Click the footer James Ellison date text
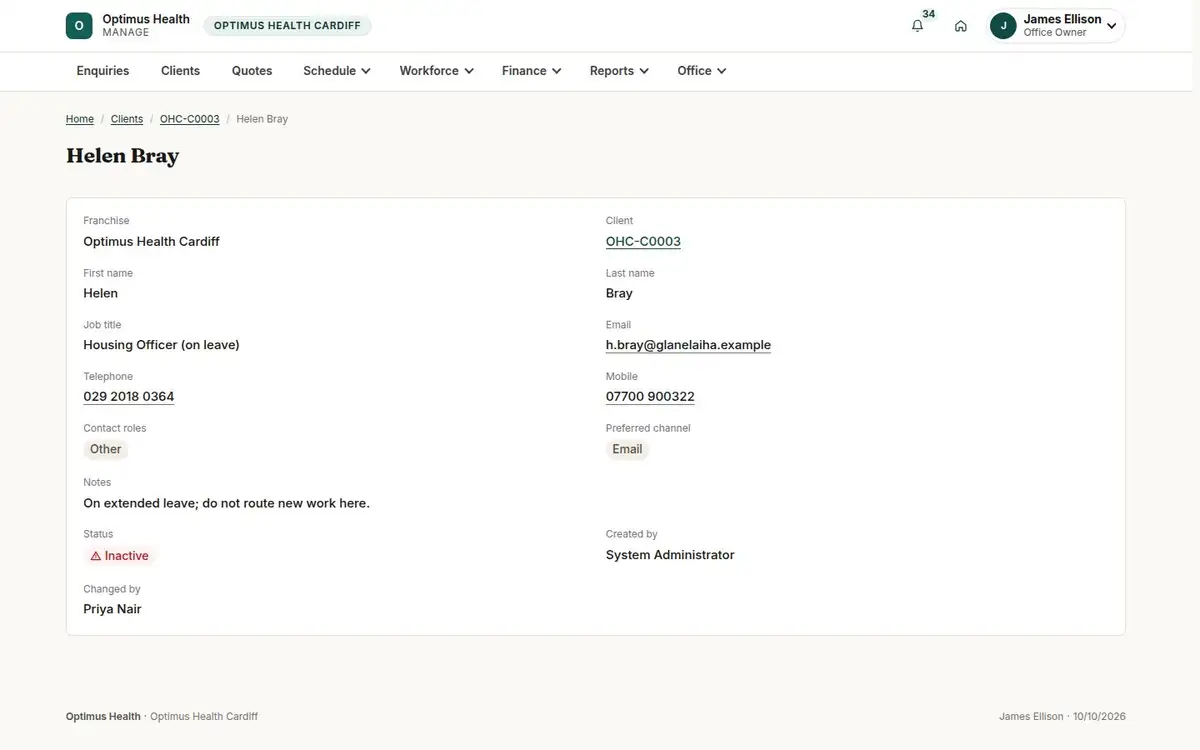 (1062, 716)
